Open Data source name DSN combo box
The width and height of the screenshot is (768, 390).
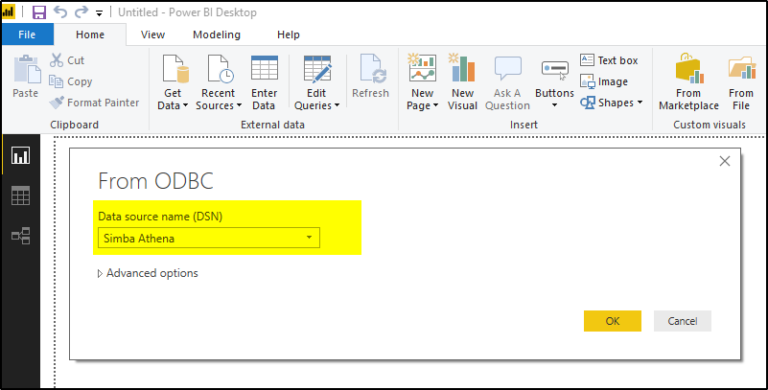point(209,238)
